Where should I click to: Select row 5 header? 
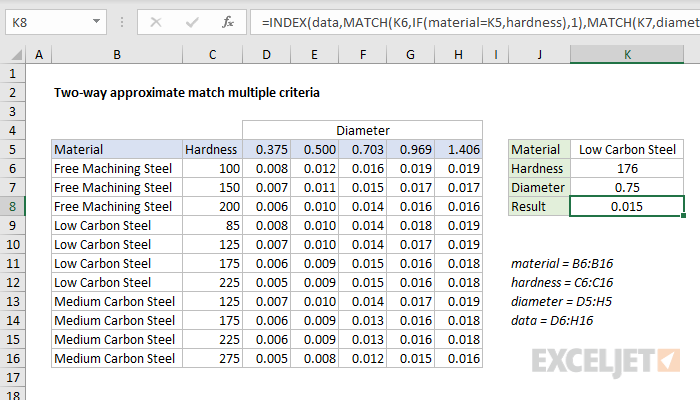click(12, 150)
